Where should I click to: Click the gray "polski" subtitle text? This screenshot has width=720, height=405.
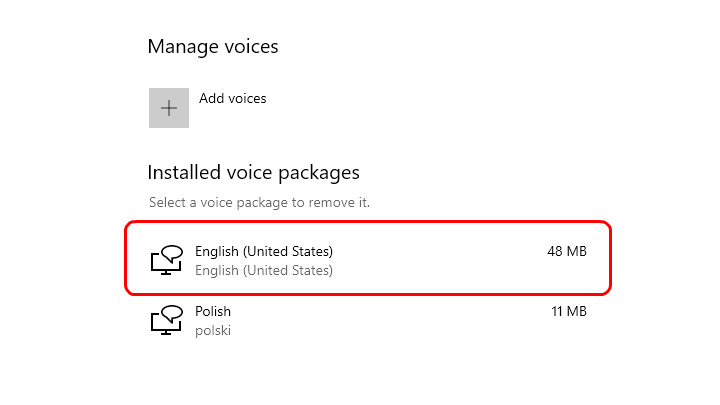213,331
